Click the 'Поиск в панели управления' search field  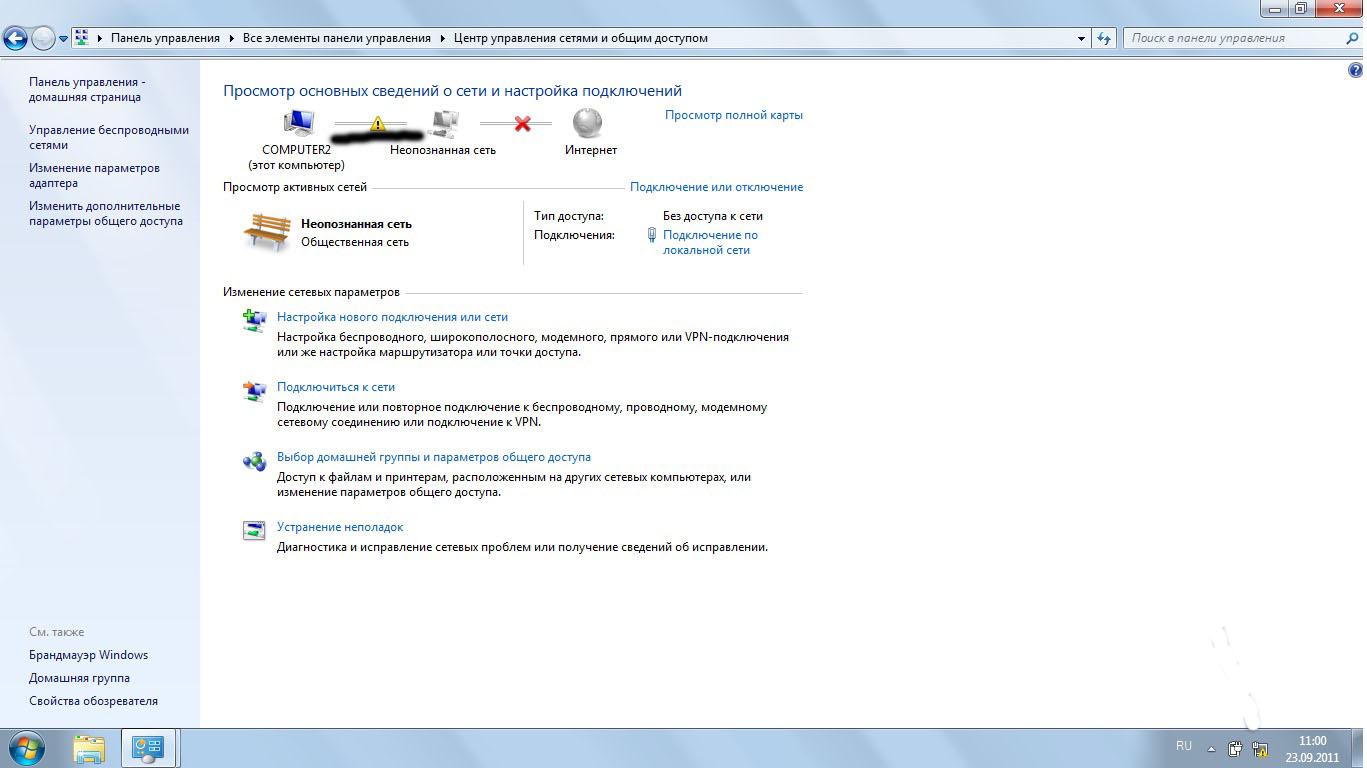(1233, 38)
